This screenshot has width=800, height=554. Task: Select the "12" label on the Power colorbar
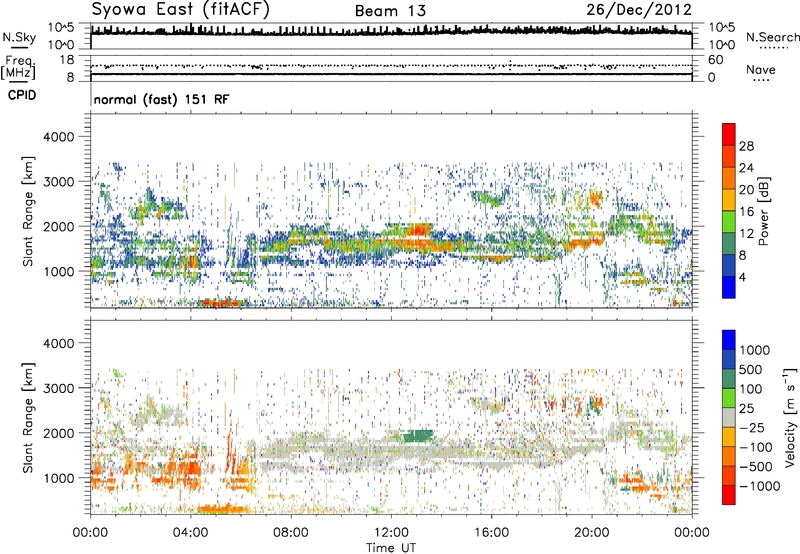746,234
